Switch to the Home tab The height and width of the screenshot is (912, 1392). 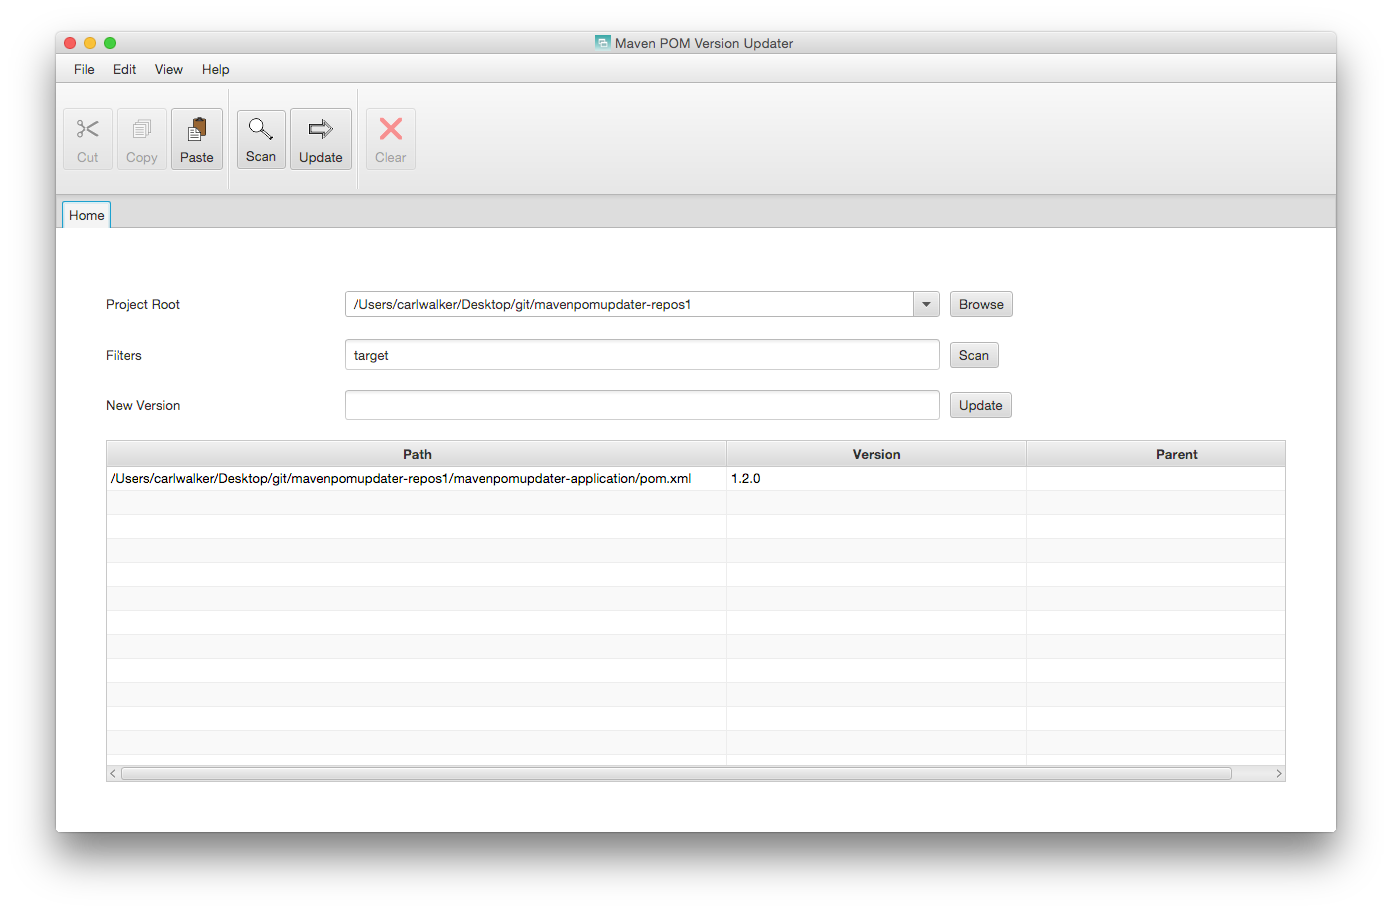click(87, 215)
